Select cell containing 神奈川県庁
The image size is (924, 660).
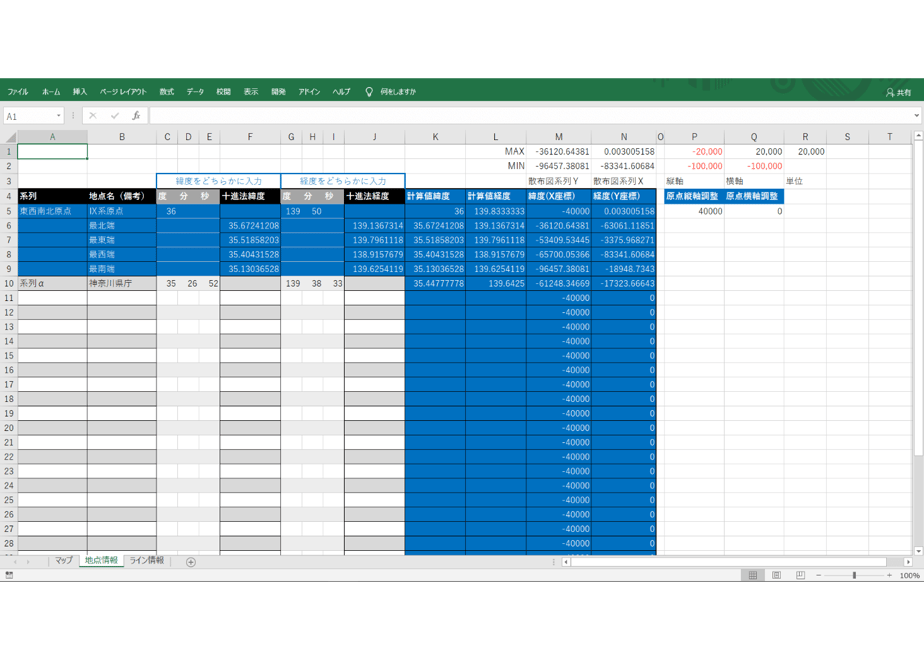tap(122, 283)
